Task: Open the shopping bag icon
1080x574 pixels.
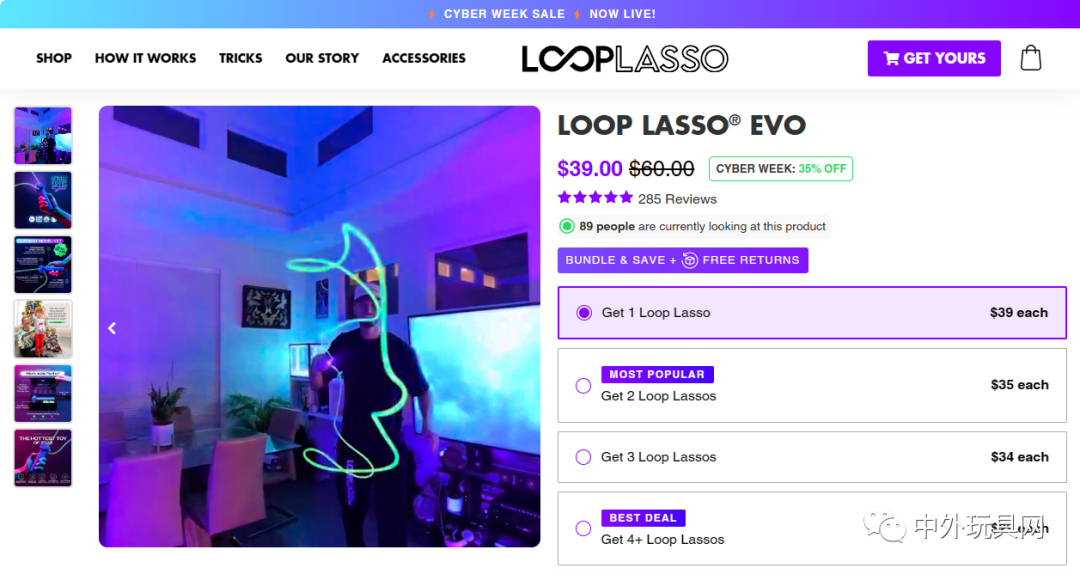Action: (x=1030, y=58)
